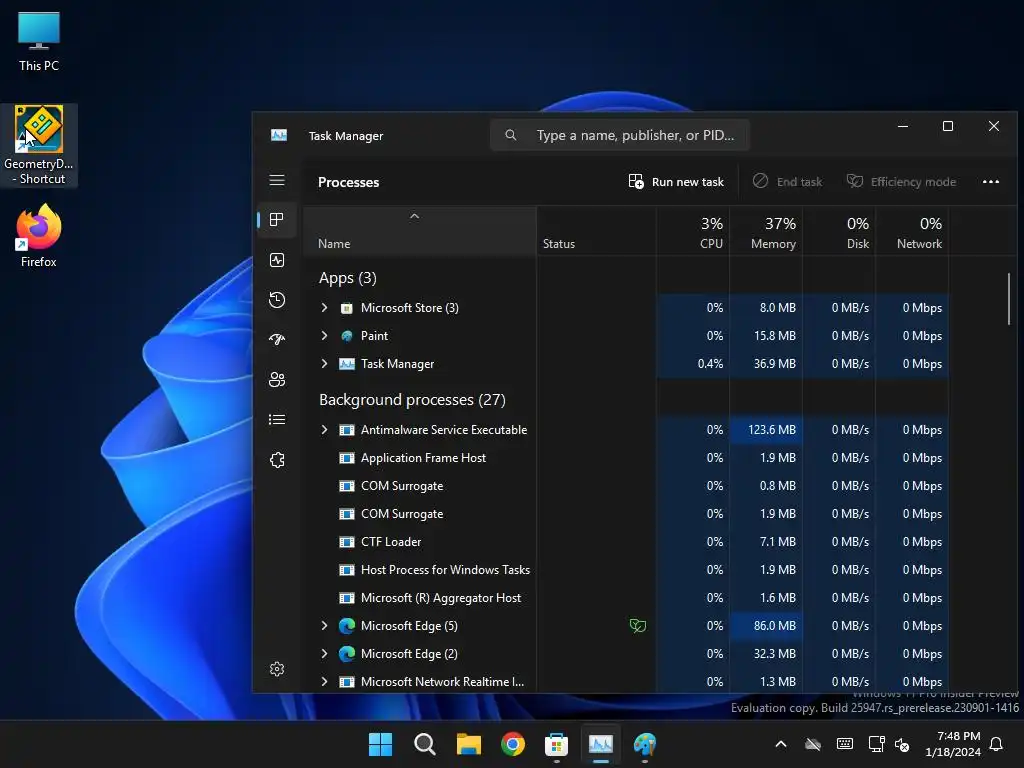
Task: Open Google Chrome from the taskbar
Action: [513, 744]
